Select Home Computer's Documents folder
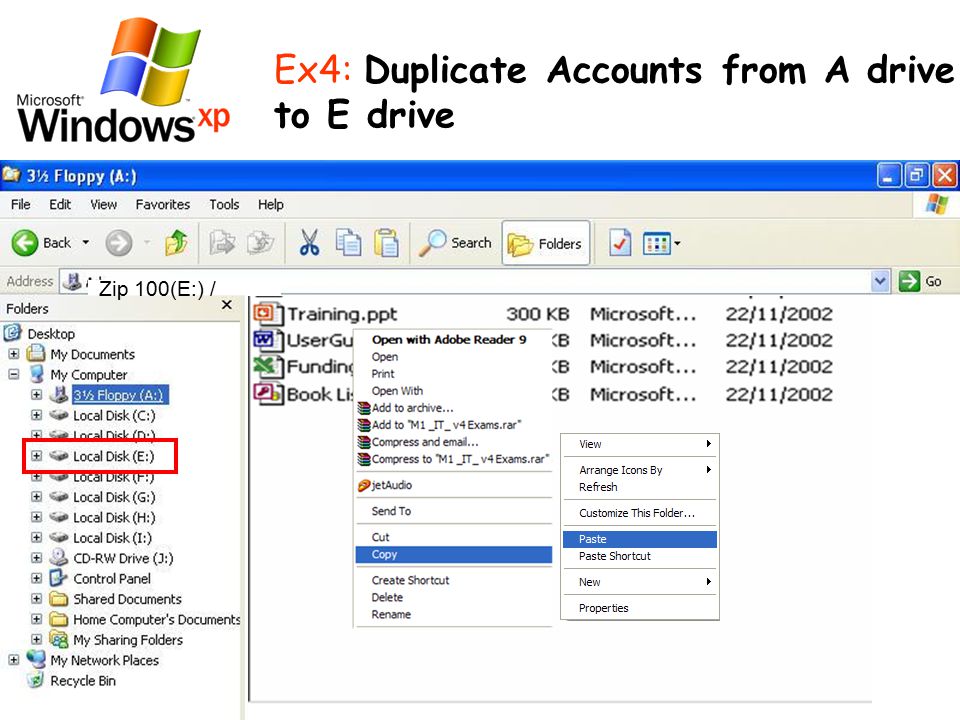960x720 pixels. click(x=157, y=620)
